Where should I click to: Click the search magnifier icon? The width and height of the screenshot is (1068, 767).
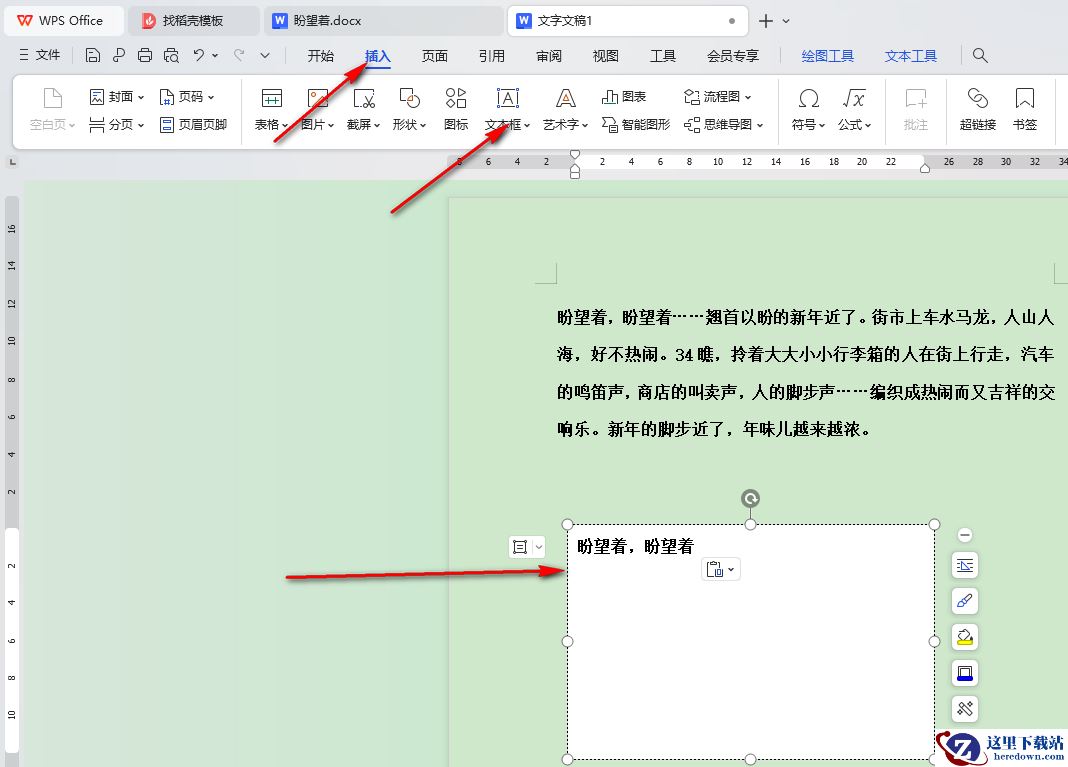tap(979, 55)
